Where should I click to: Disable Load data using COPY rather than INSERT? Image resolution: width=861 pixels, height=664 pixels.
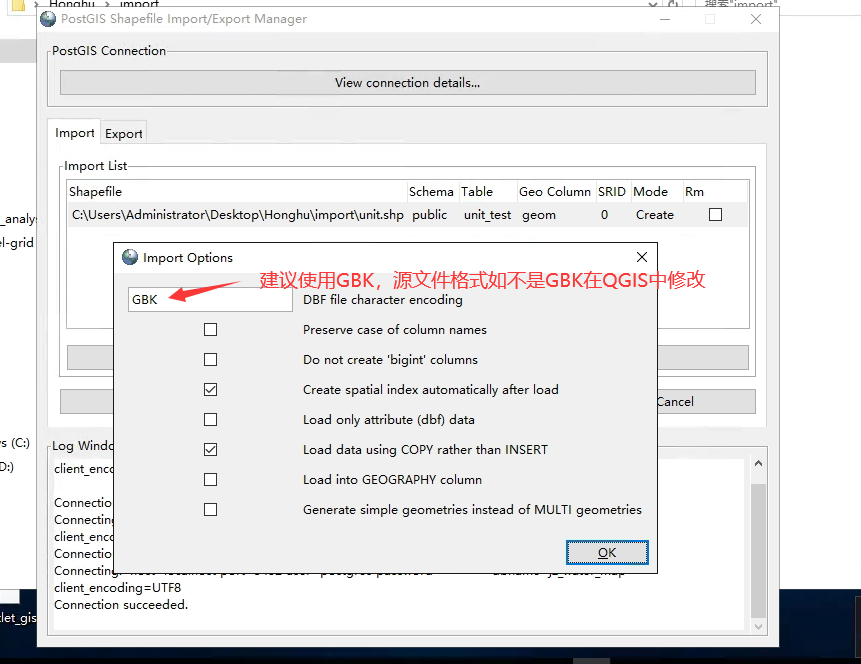tap(210, 450)
